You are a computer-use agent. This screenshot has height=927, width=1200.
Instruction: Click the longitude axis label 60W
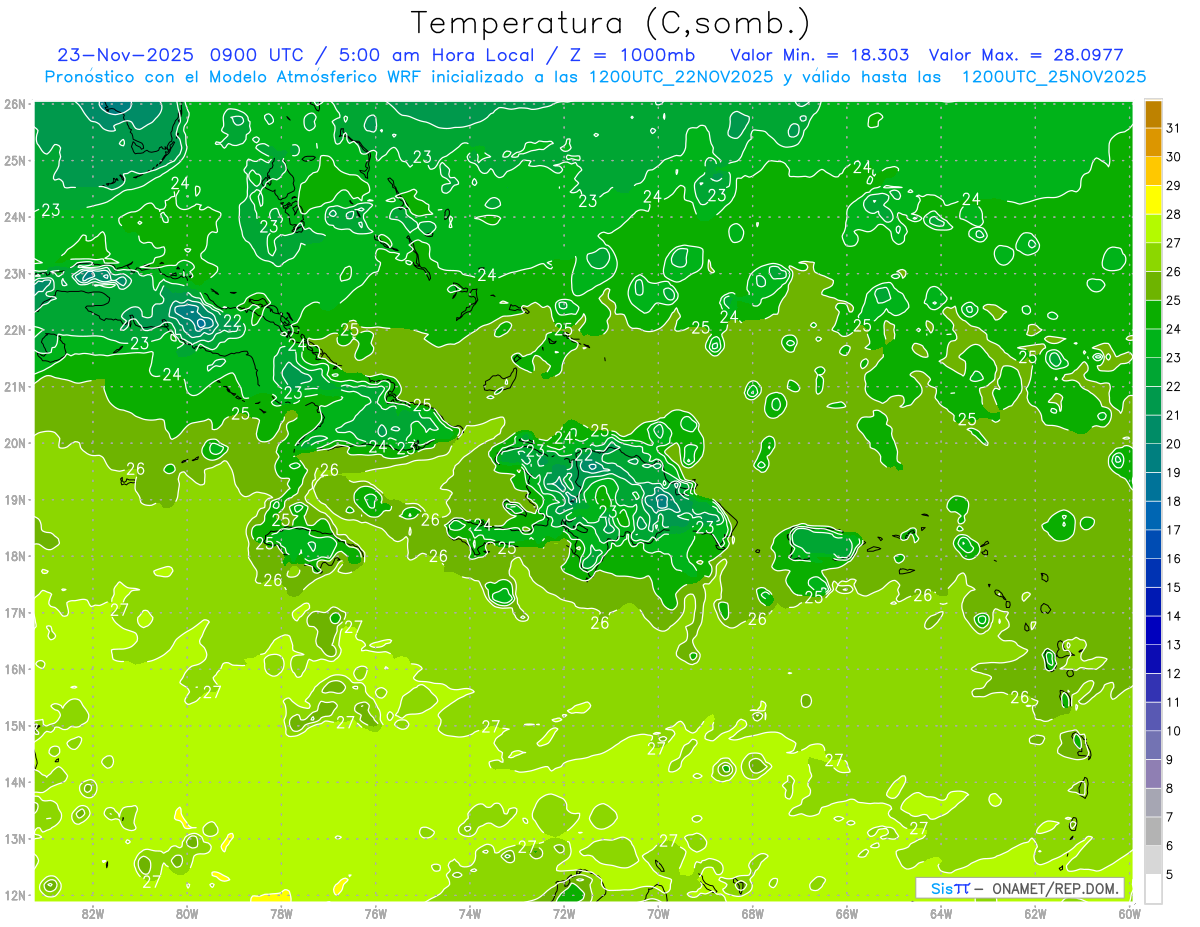[1129, 913]
